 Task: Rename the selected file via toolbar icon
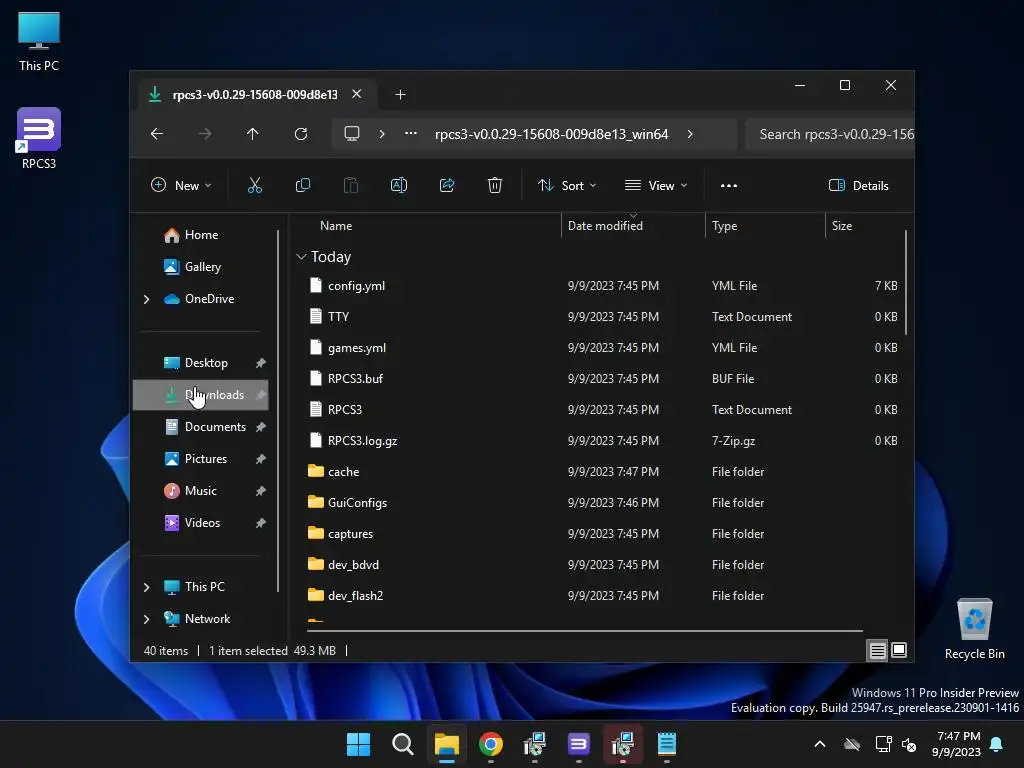click(x=398, y=185)
